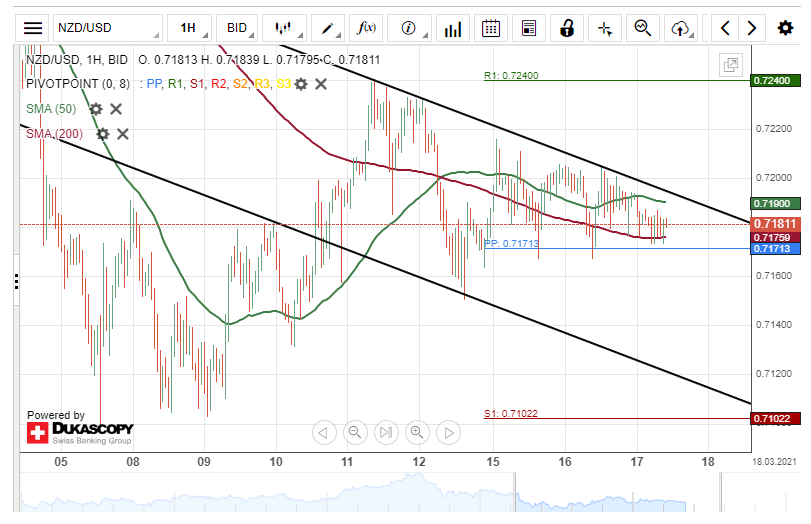Open the calendar date picker icon
The height and width of the screenshot is (524, 811).
click(490, 28)
